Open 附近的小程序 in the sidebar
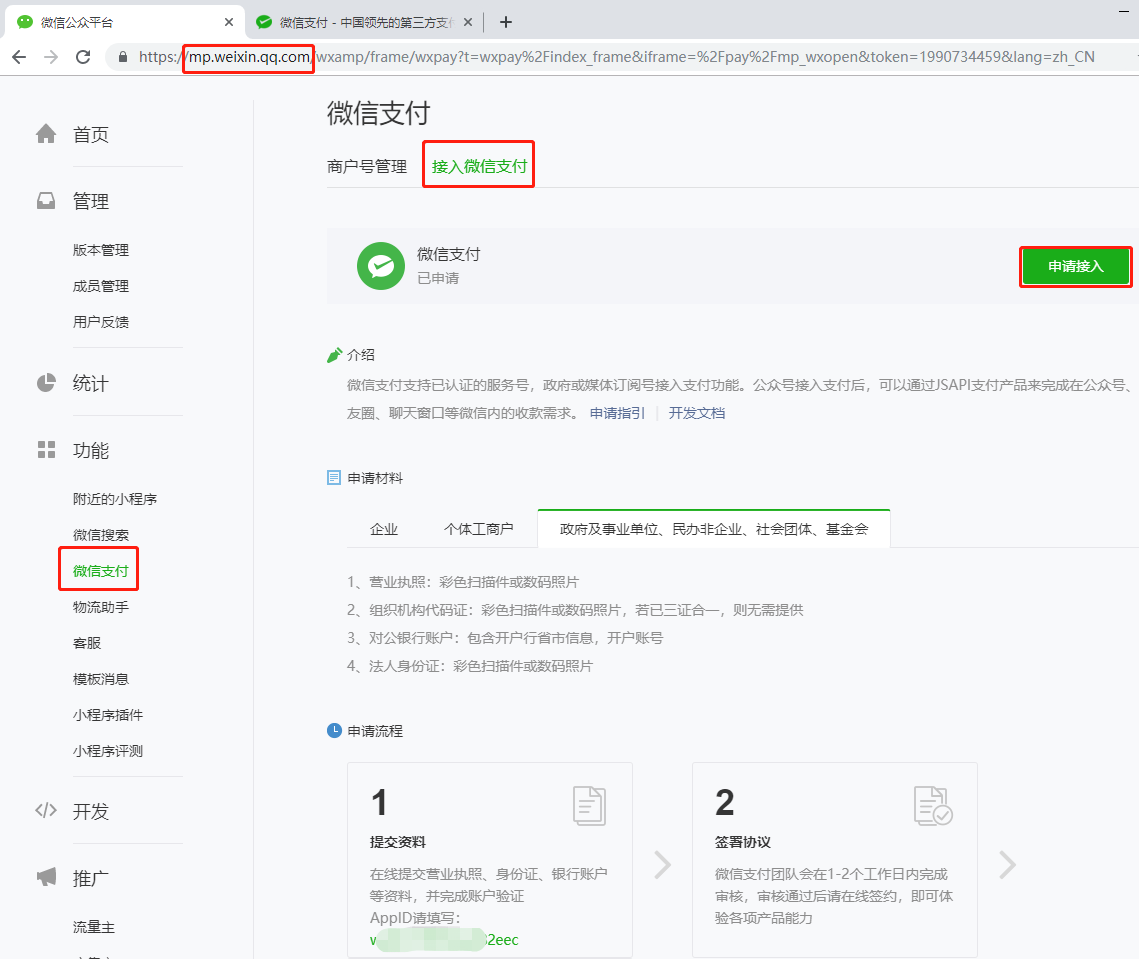Screen dimensions: 1139x959 click(115, 499)
